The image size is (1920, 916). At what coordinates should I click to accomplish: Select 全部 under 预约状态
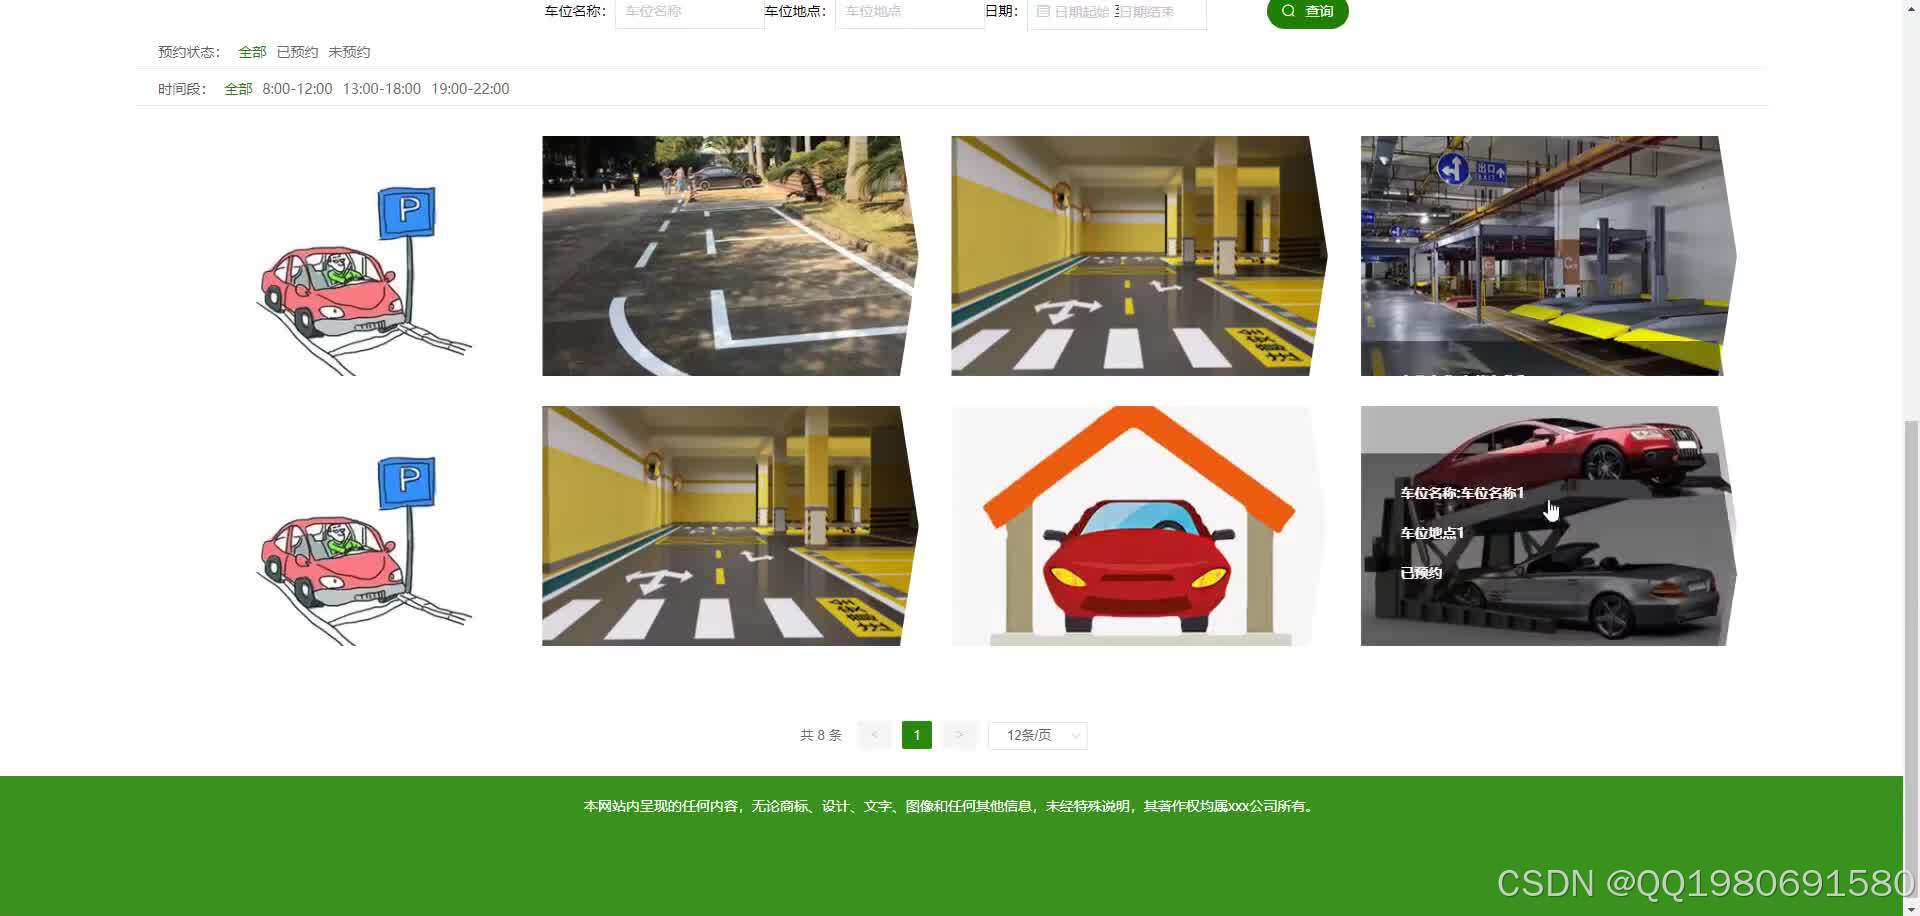(252, 51)
